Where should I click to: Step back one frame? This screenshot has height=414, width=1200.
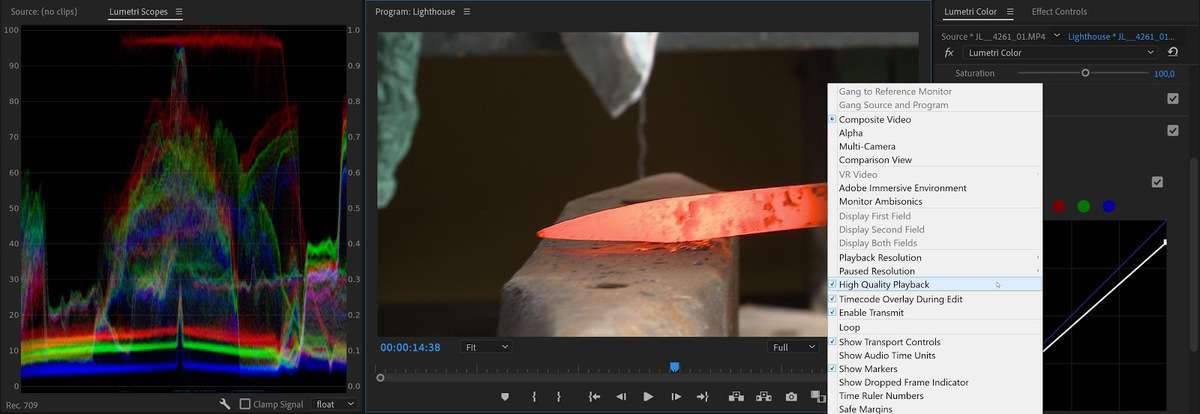621,397
